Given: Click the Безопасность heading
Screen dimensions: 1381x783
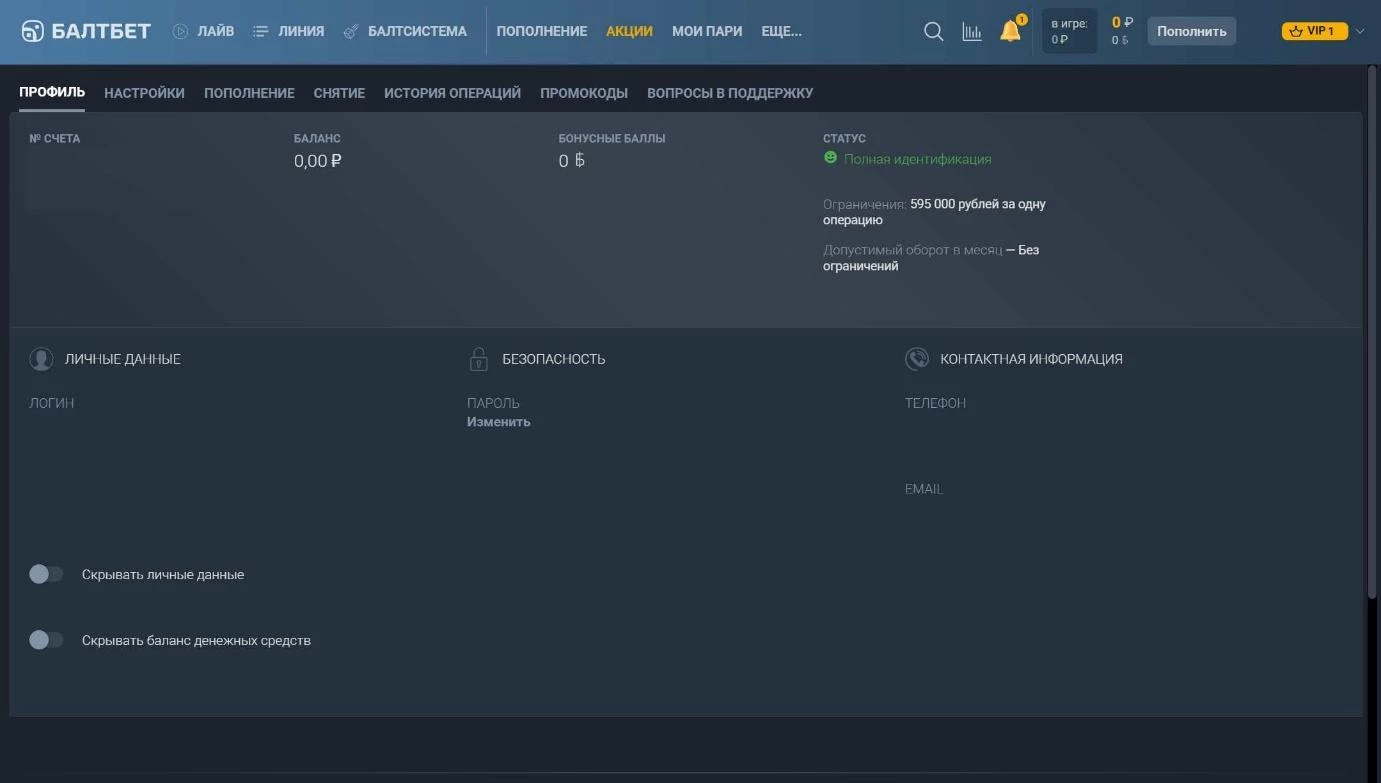Looking at the screenshot, I should [553, 359].
